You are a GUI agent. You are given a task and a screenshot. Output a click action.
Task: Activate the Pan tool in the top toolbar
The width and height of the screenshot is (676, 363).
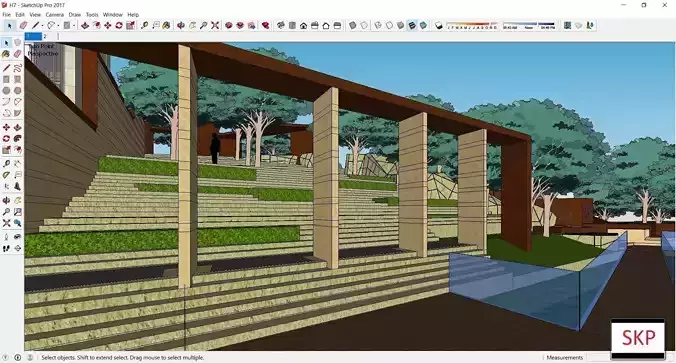192,25
